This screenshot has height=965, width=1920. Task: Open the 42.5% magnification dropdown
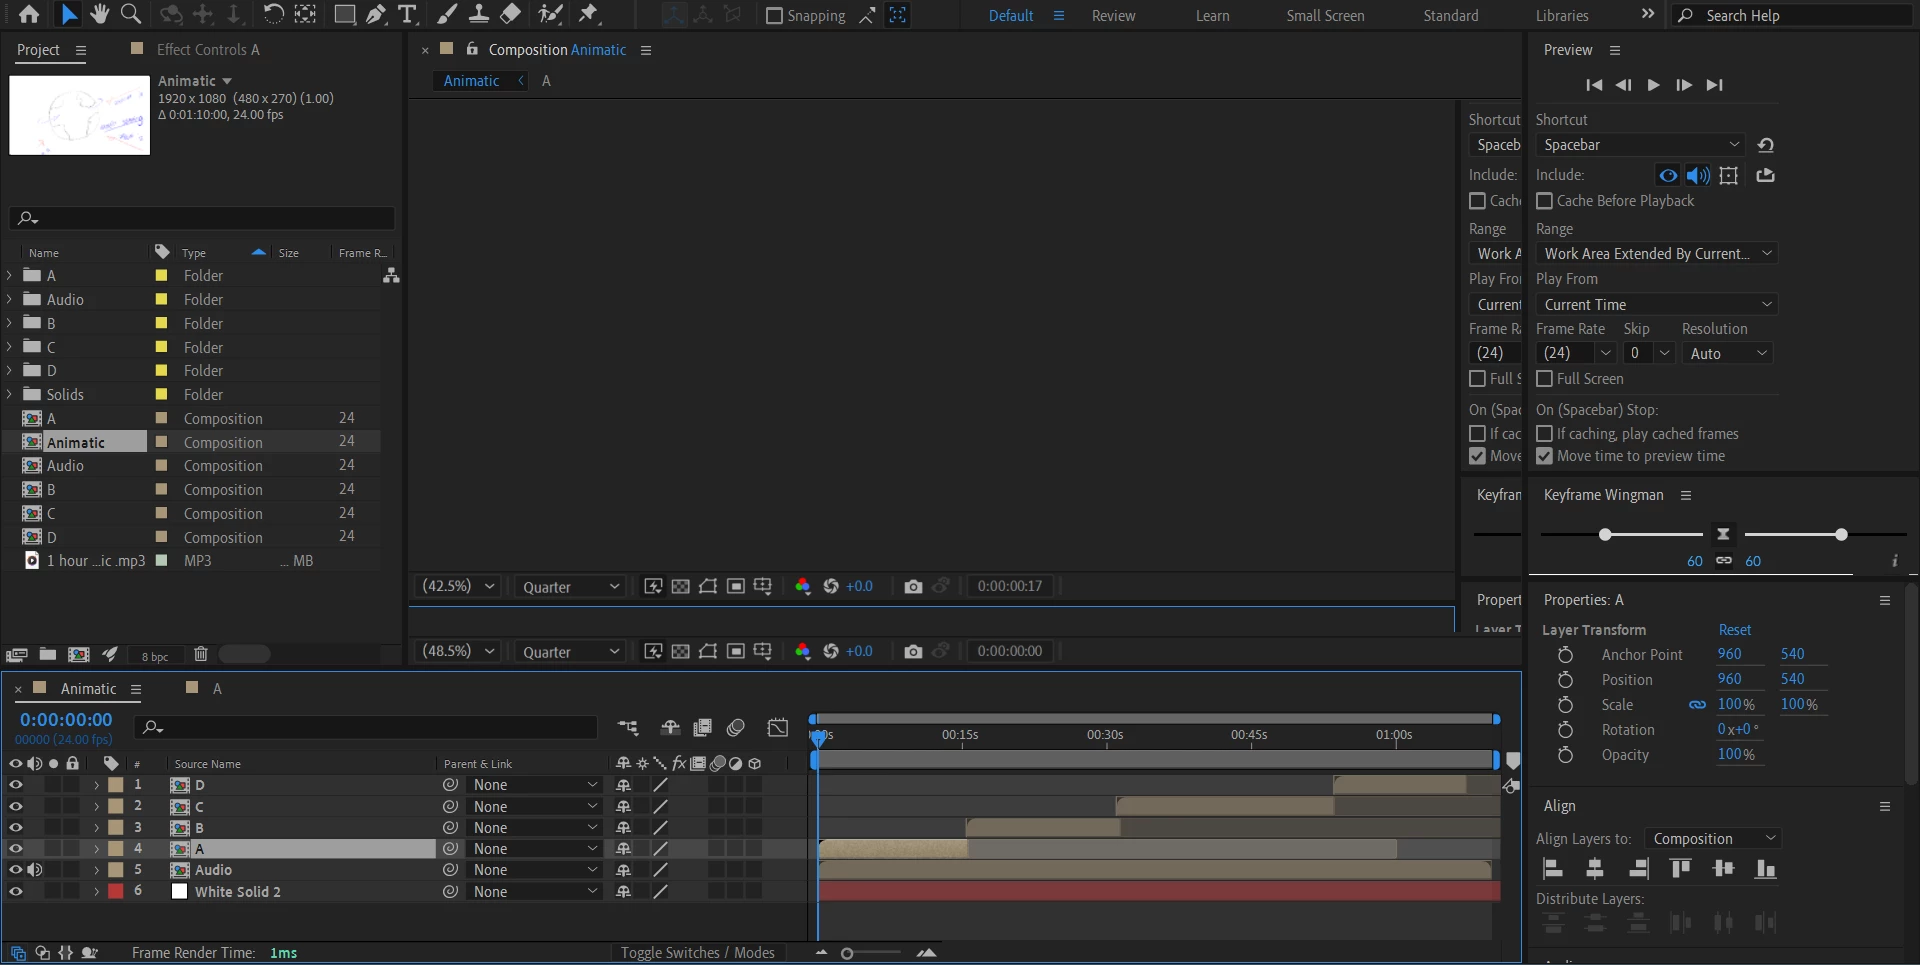pos(458,587)
